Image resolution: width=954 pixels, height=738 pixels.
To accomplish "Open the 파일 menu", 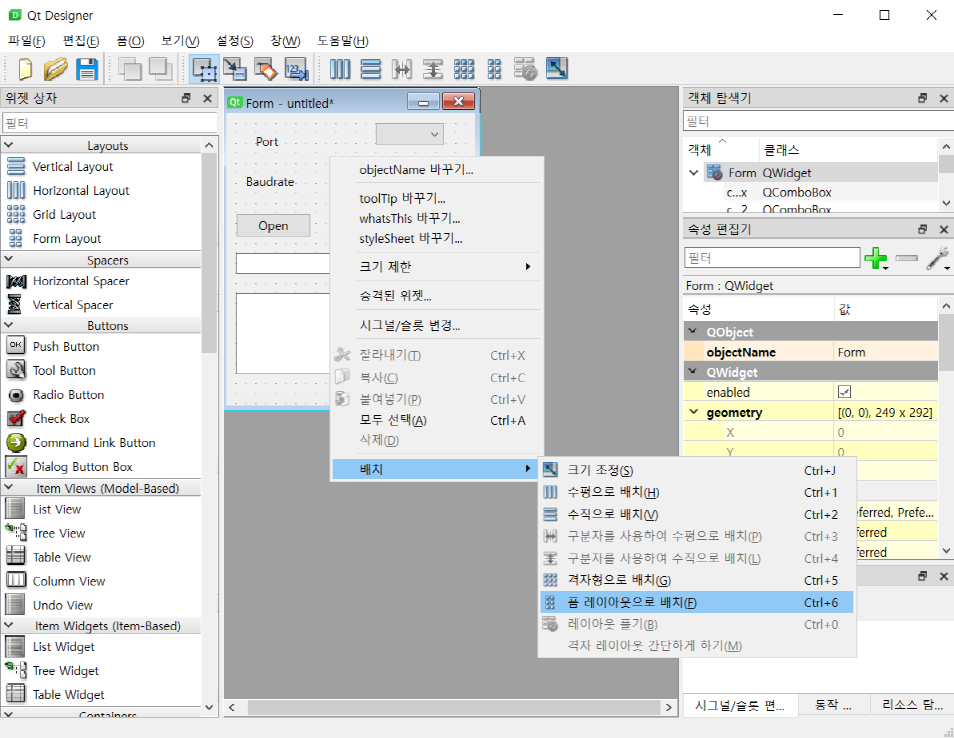I will coord(26,41).
